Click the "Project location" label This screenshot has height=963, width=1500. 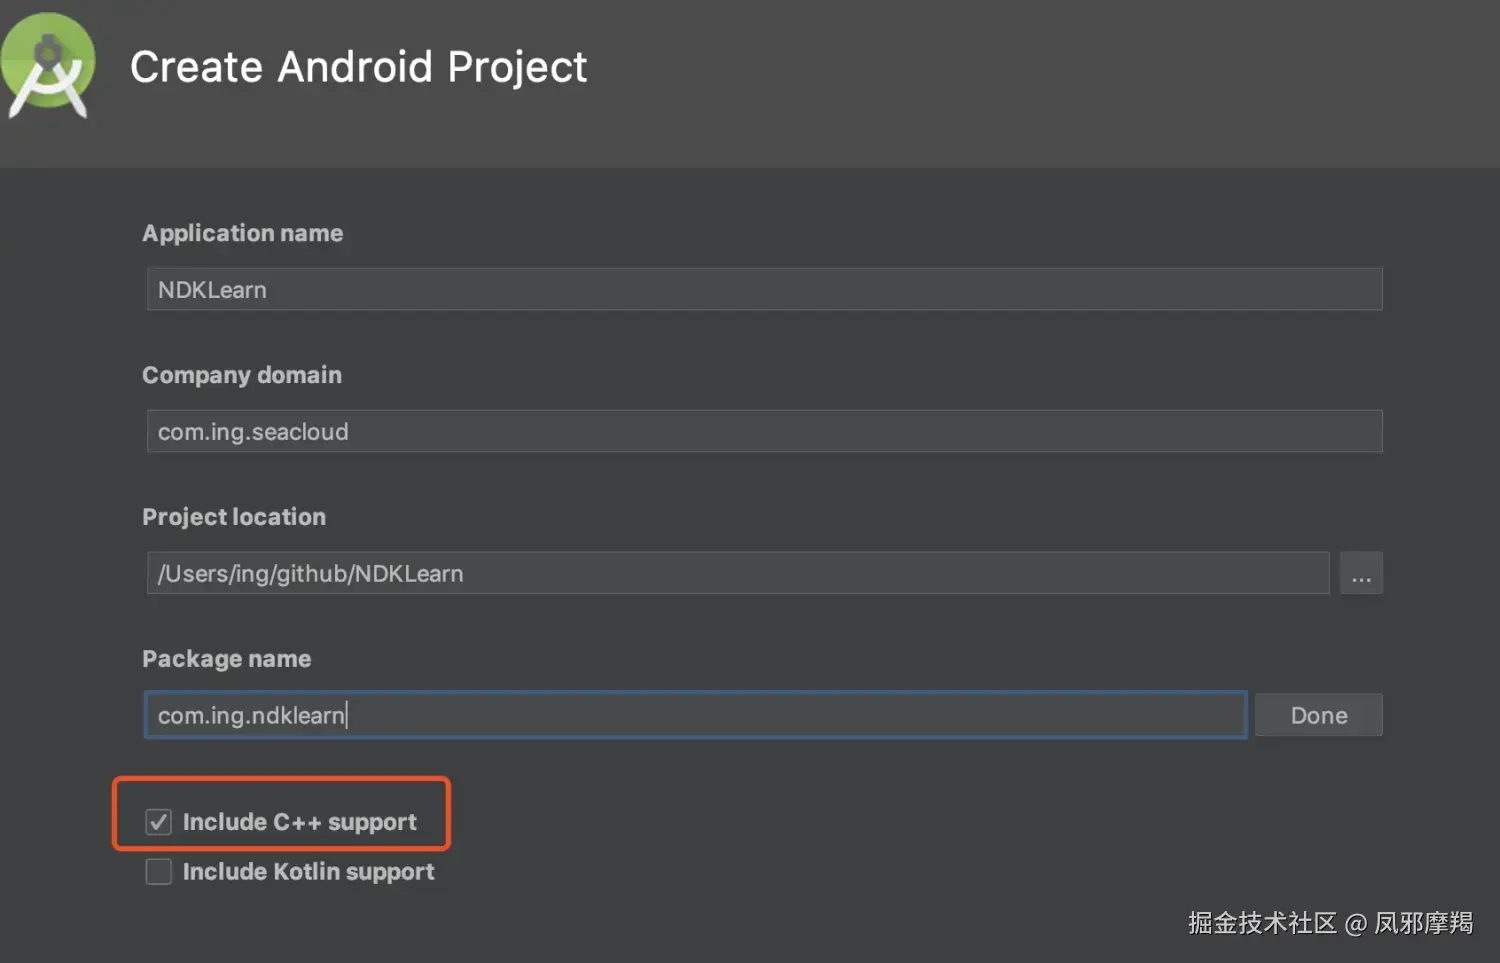[x=234, y=517]
